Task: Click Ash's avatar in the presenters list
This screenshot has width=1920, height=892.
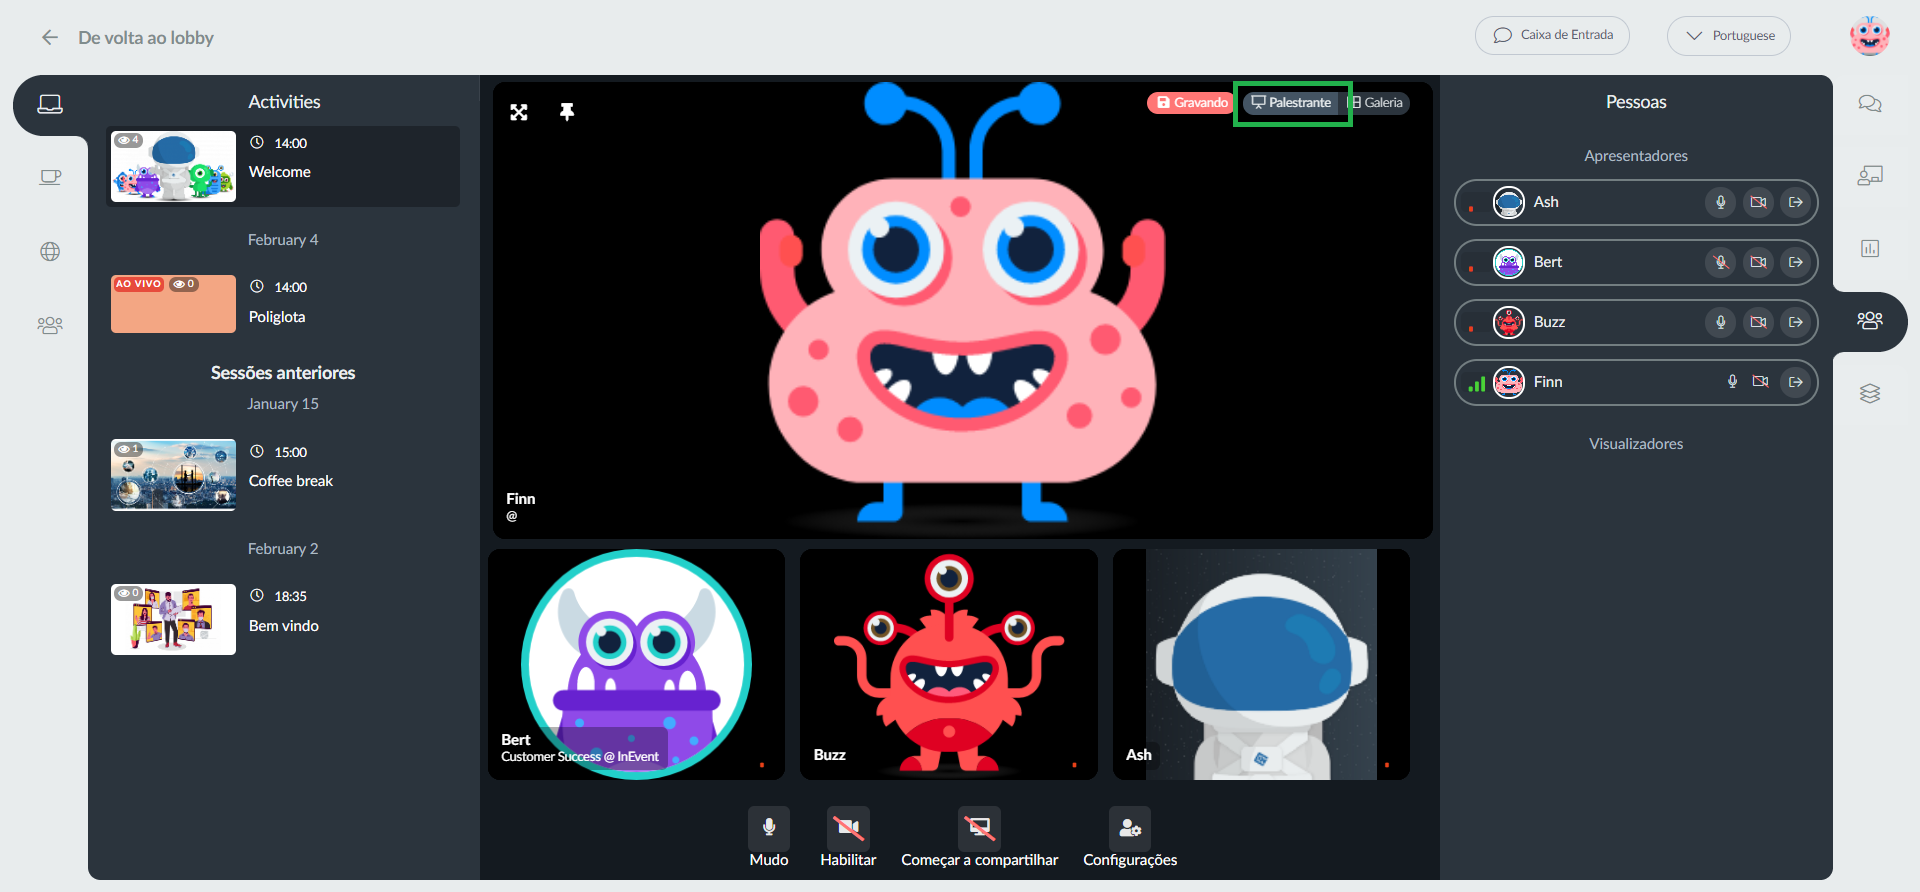Action: [1509, 202]
